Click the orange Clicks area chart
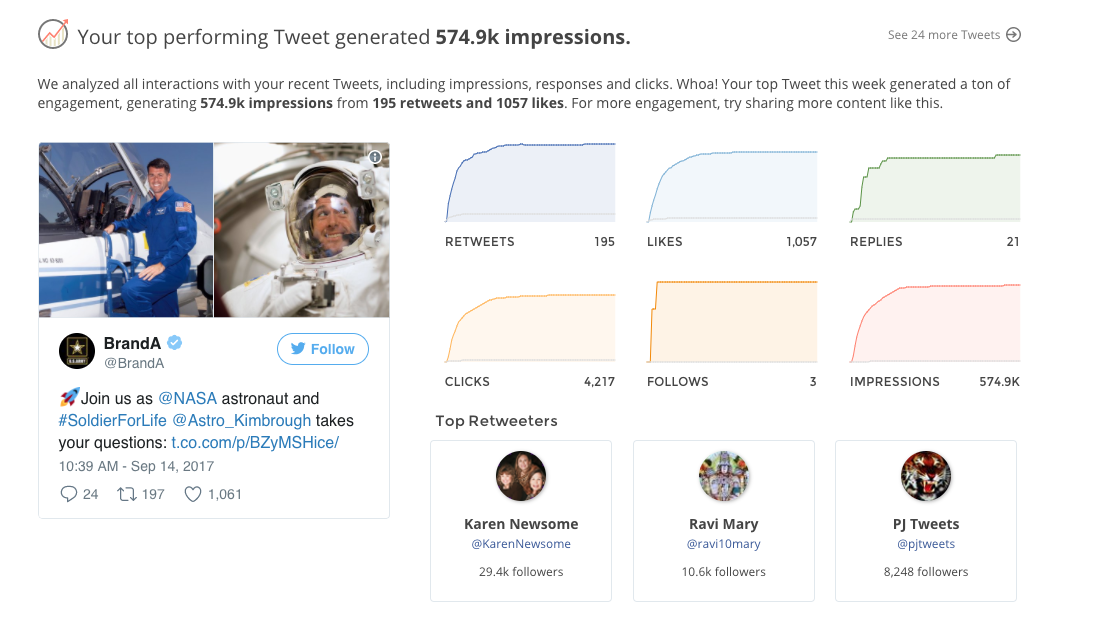This screenshot has width=1095, height=635. (x=530, y=328)
